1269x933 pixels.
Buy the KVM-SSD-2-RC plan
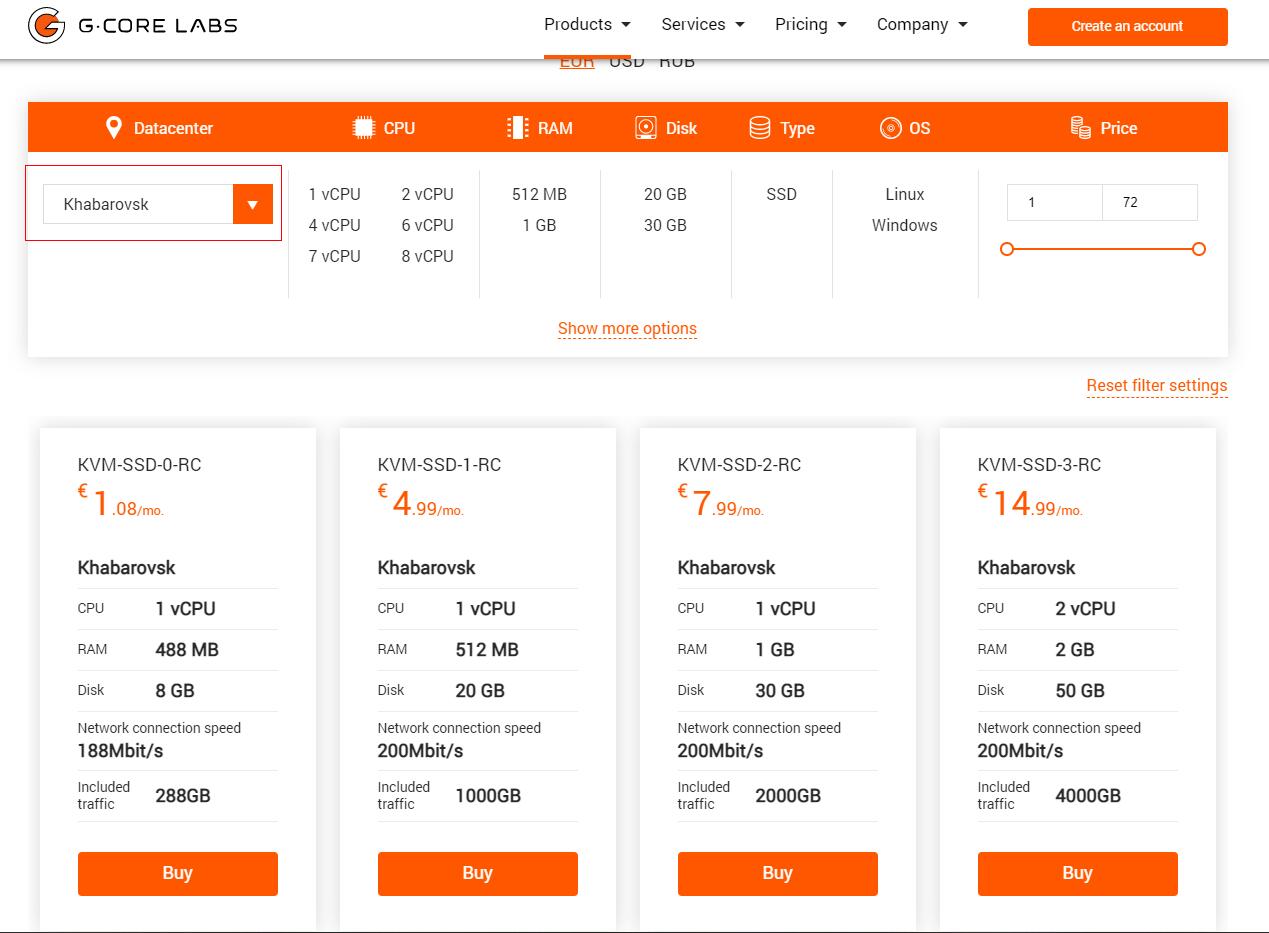point(778,873)
